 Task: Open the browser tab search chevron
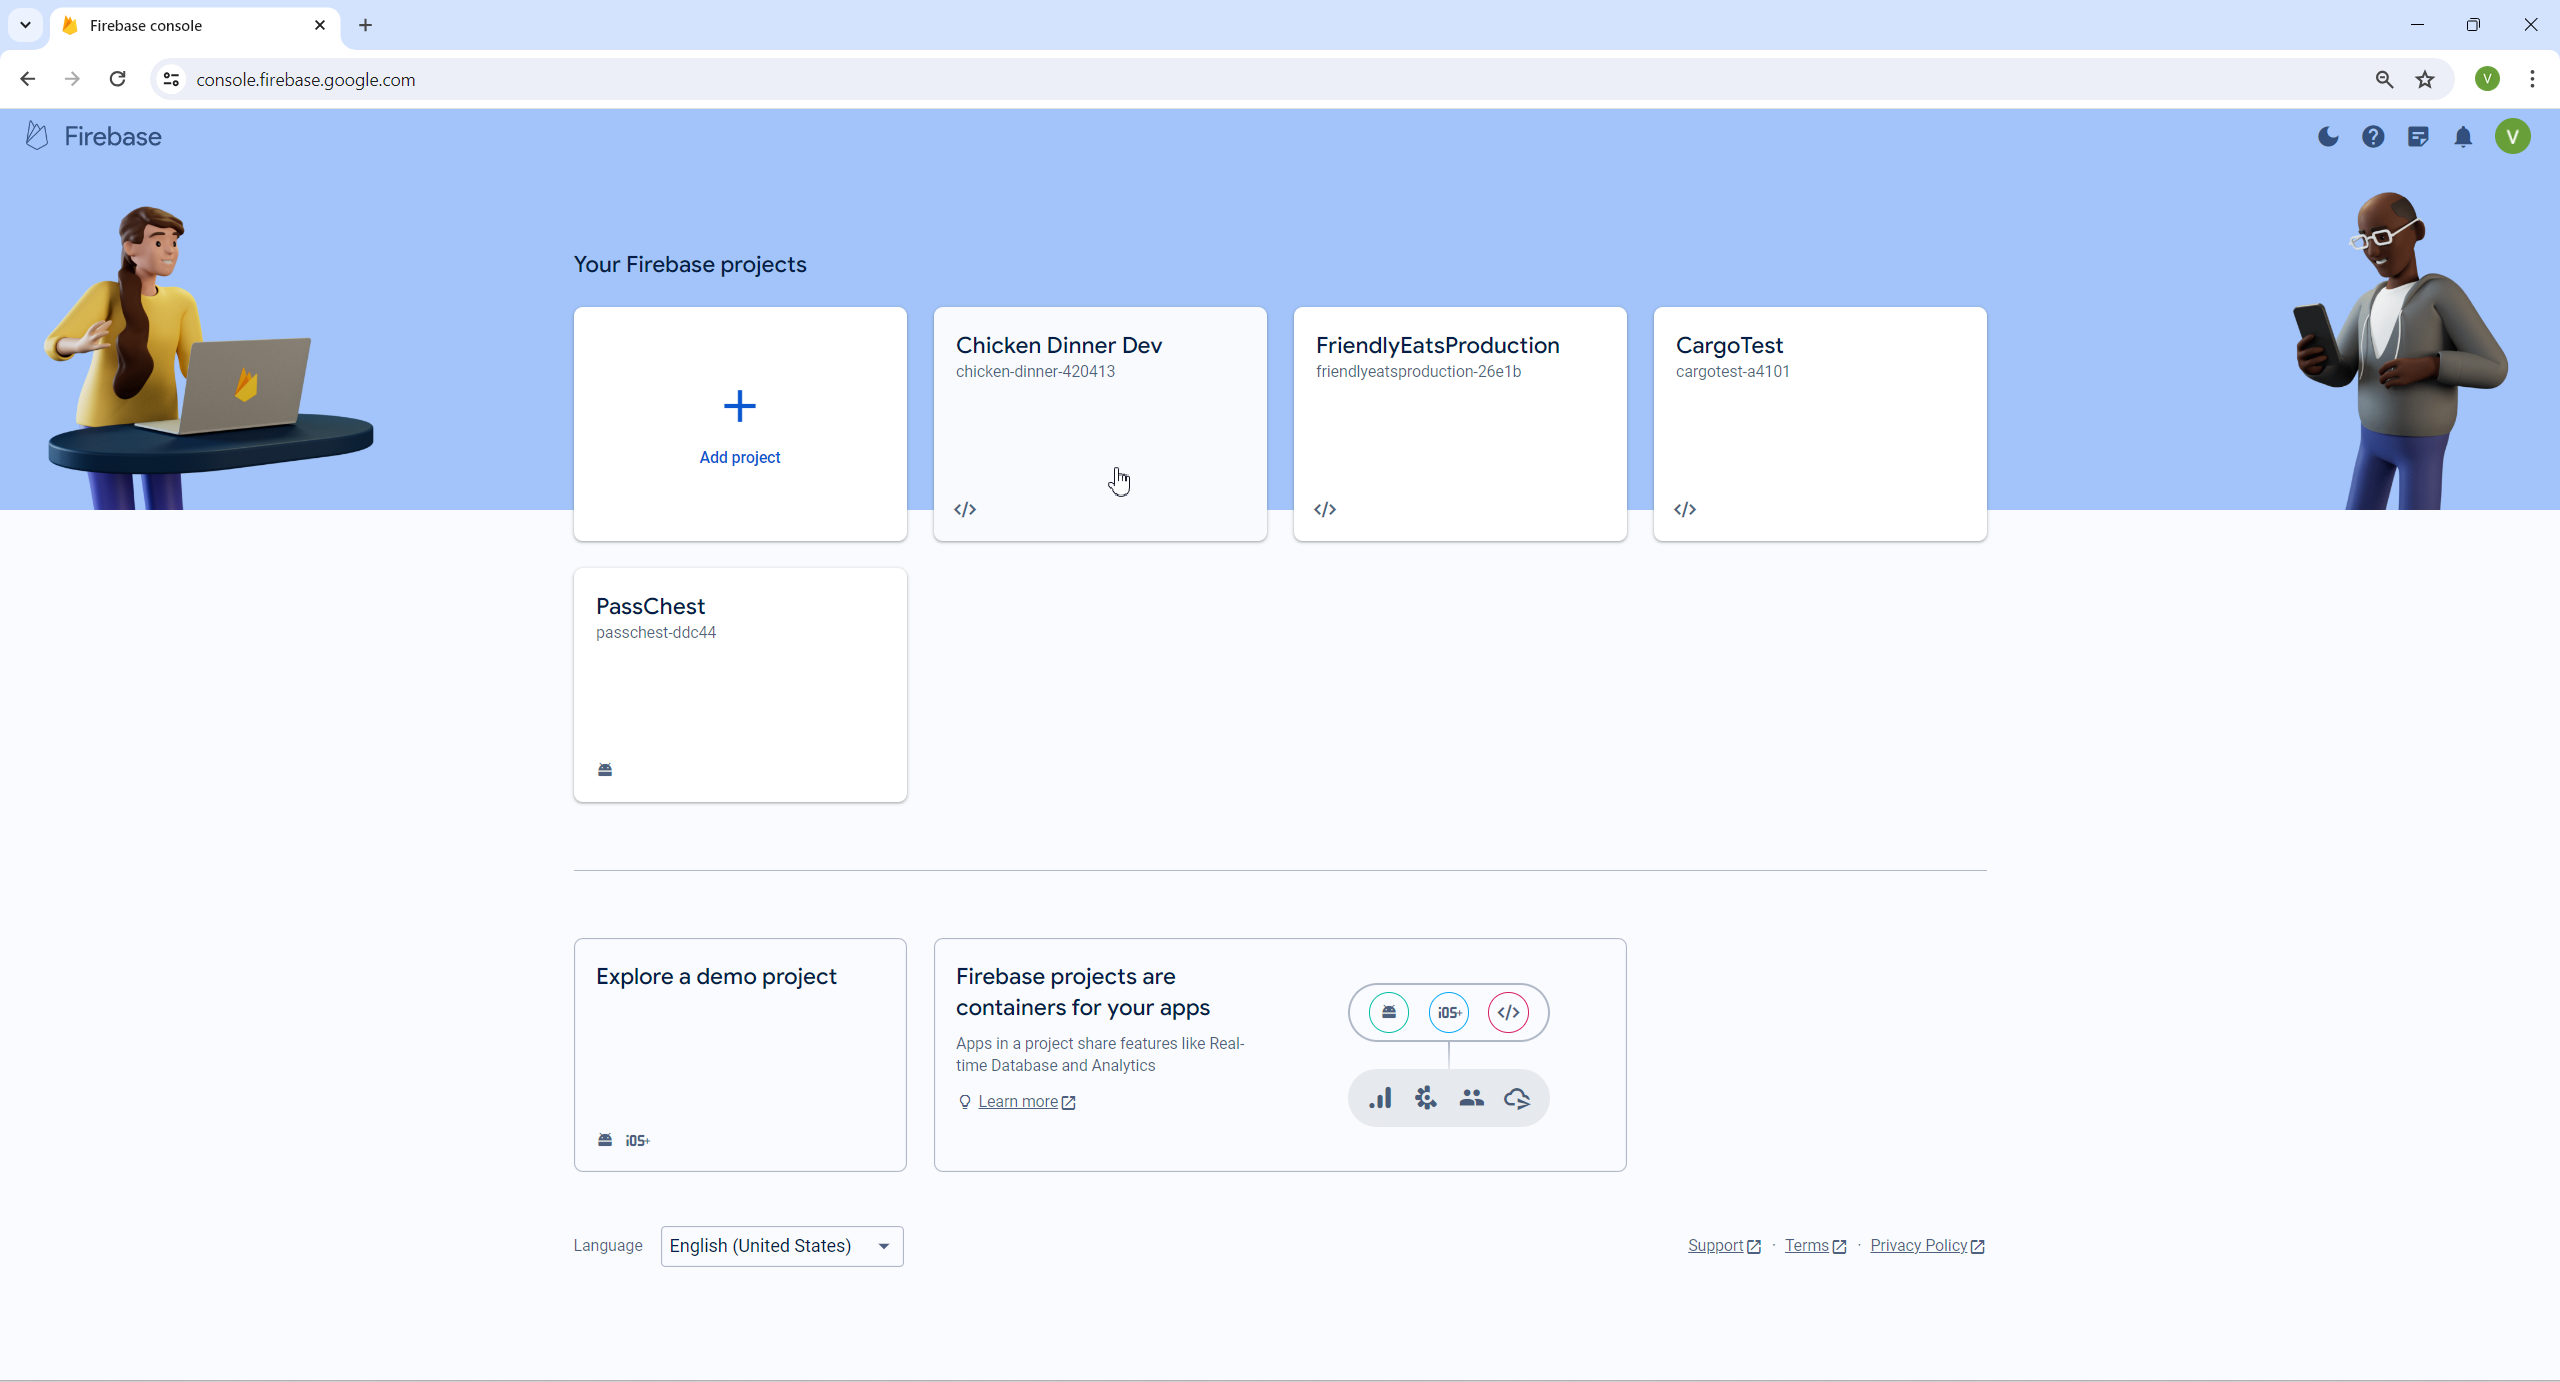pos(25,25)
